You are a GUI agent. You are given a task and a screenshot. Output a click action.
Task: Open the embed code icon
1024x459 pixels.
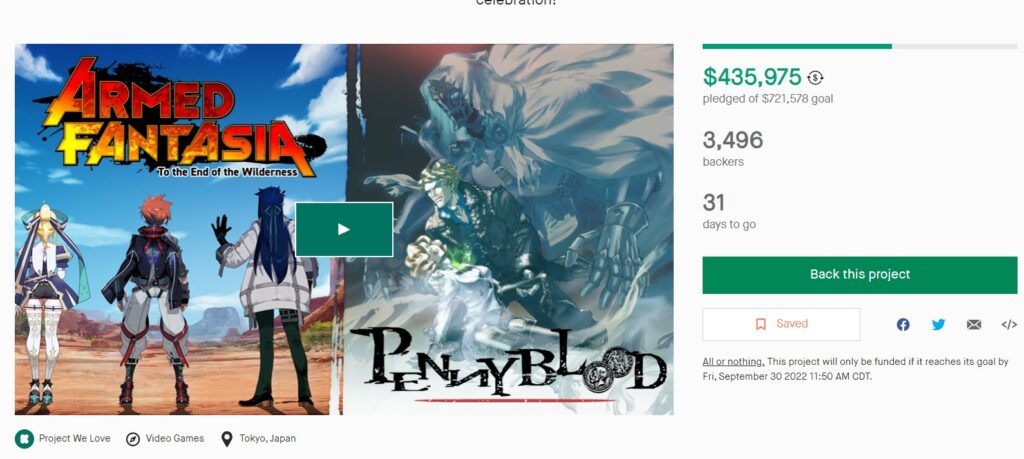click(x=1009, y=324)
